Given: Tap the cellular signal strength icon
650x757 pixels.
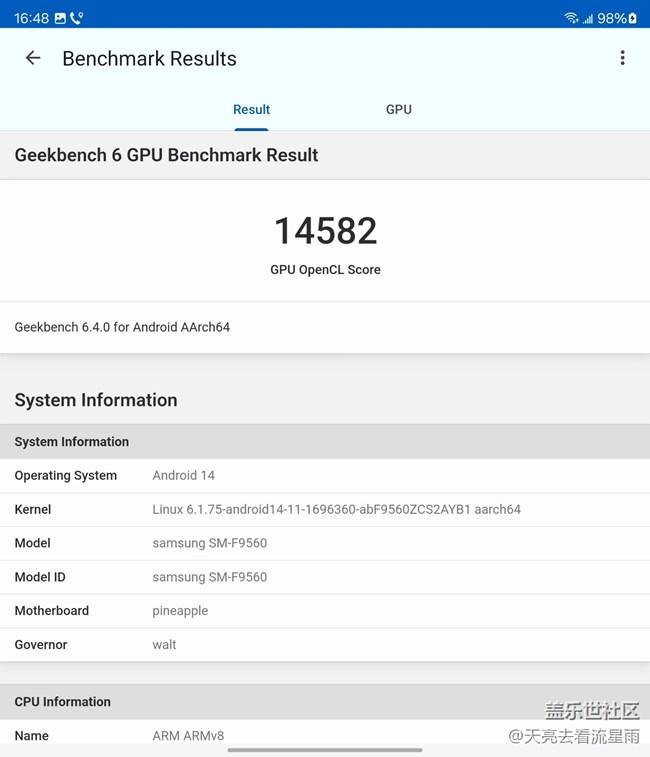Looking at the screenshot, I should 587,18.
